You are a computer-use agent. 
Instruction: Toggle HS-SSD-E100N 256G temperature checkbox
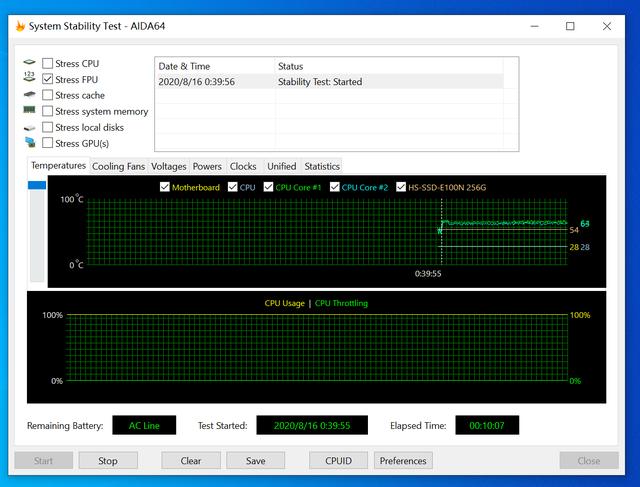[401, 187]
